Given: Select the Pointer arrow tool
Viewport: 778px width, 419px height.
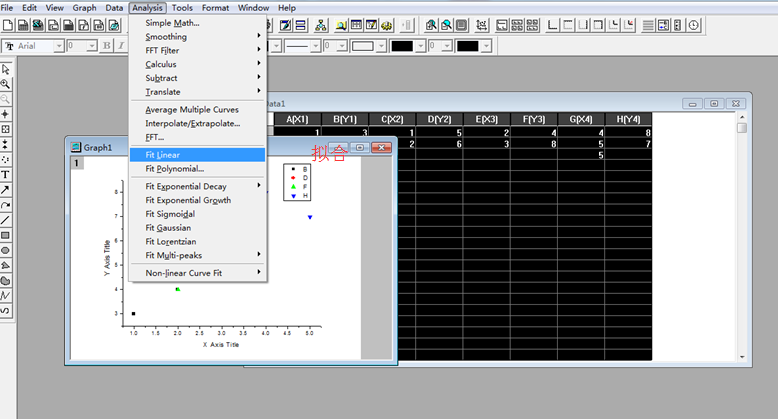Looking at the screenshot, I should [x=5, y=69].
